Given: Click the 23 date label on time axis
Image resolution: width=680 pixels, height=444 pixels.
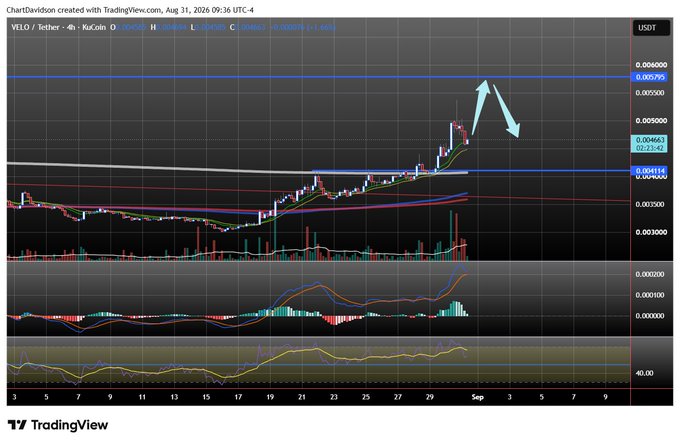Looking at the screenshot, I should (334, 397).
